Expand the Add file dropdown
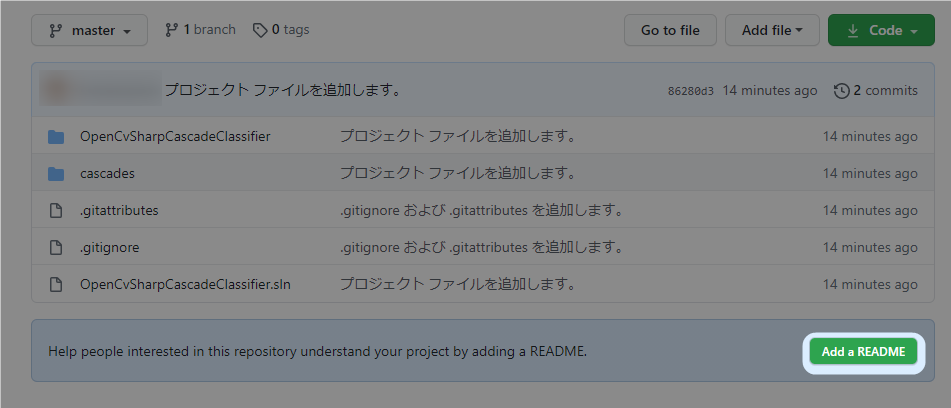 tap(772, 30)
